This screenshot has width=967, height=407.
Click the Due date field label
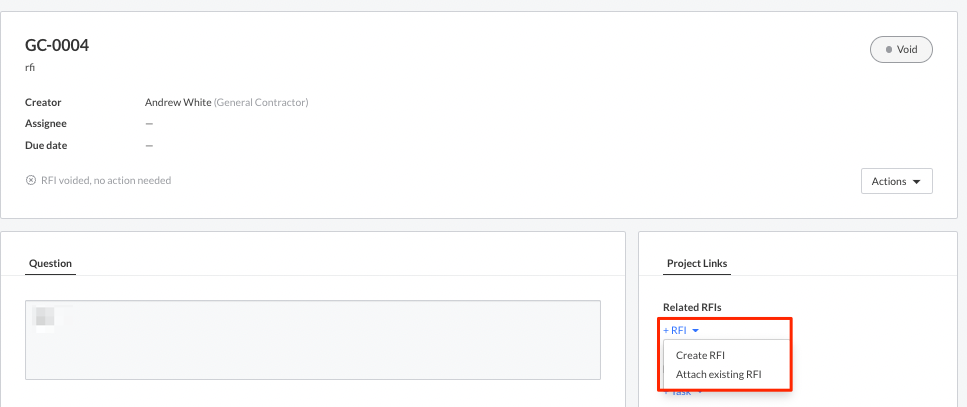point(46,145)
